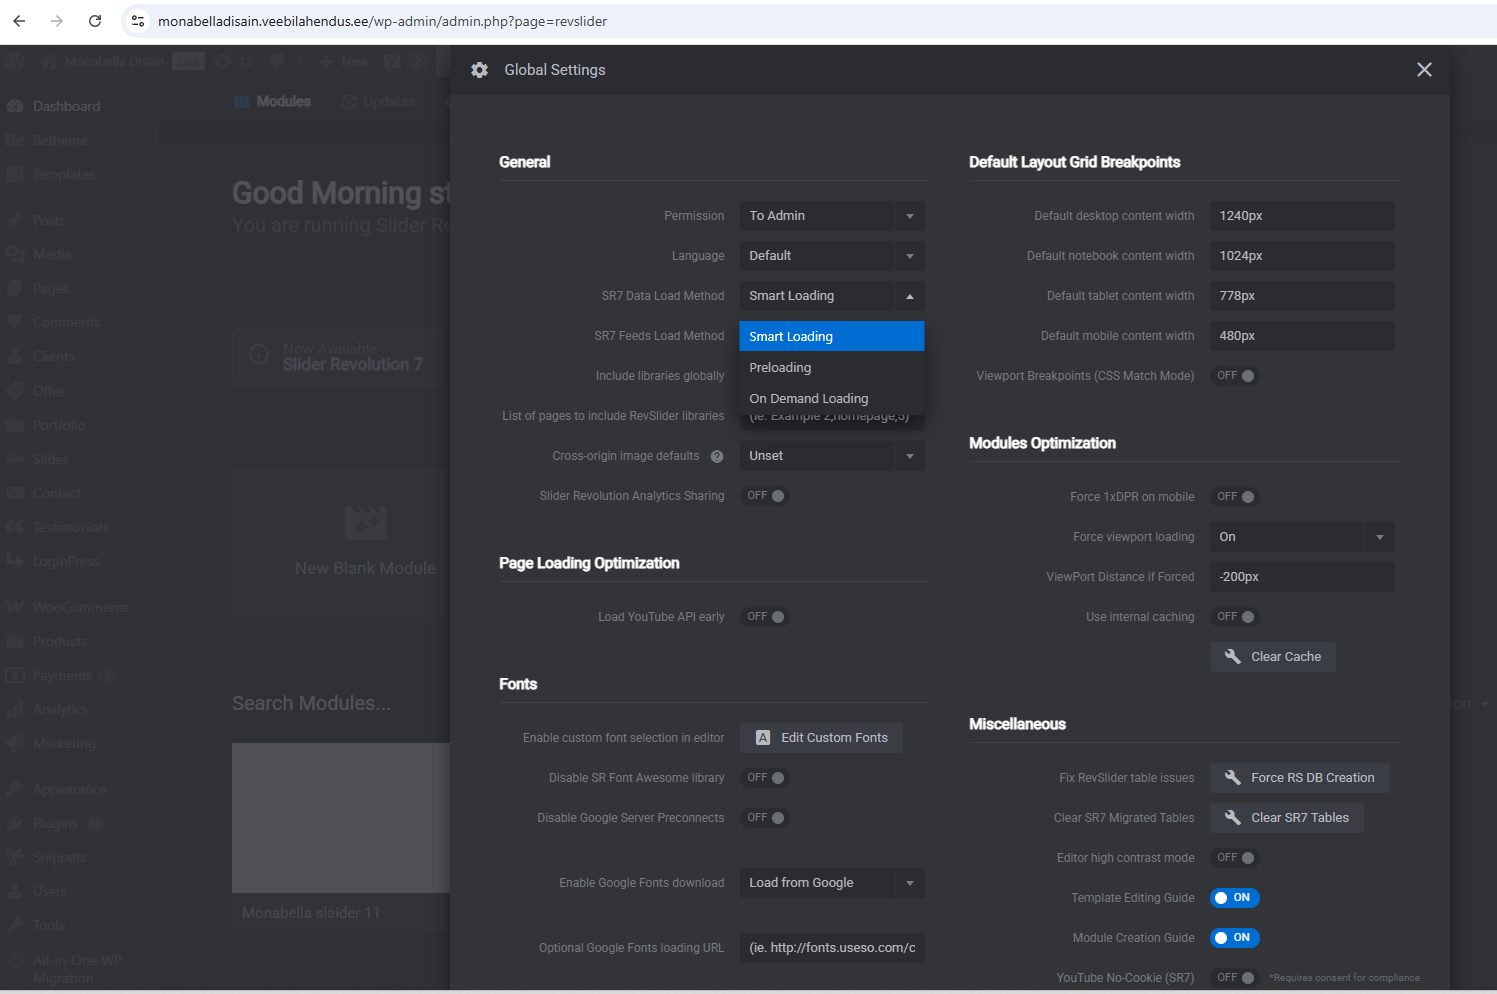
Task: Open the Permission dropdown
Action: (x=831, y=216)
